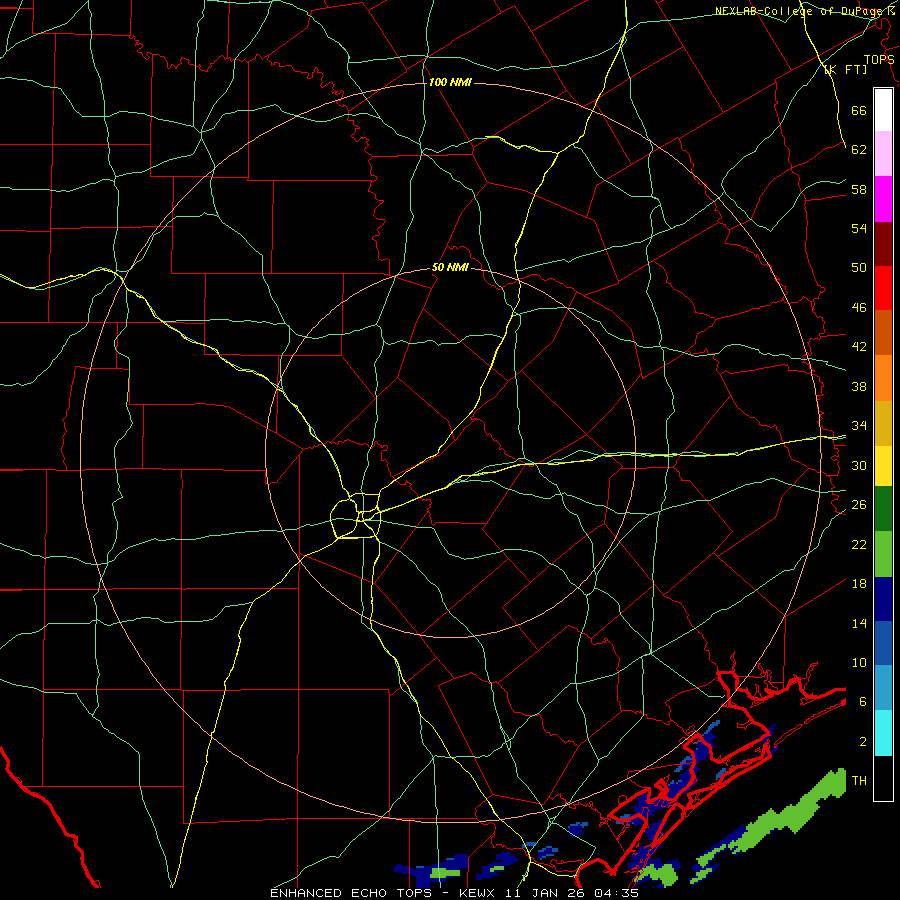Pick the light green legend swatch
The height and width of the screenshot is (900, 900).
pyautogui.click(x=883, y=554)
